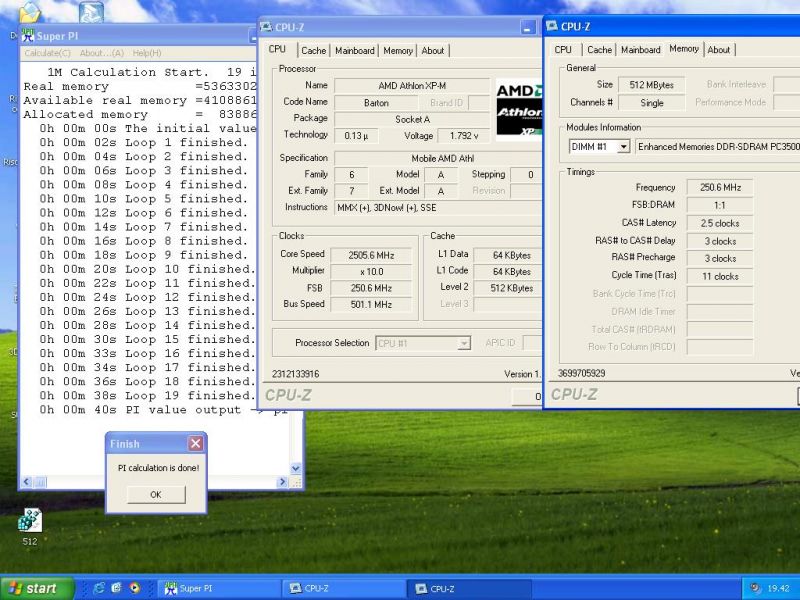Open Mainboard tab in the CPU-Z window listing memory timings
800x600 pixels.
pos(641,49)
